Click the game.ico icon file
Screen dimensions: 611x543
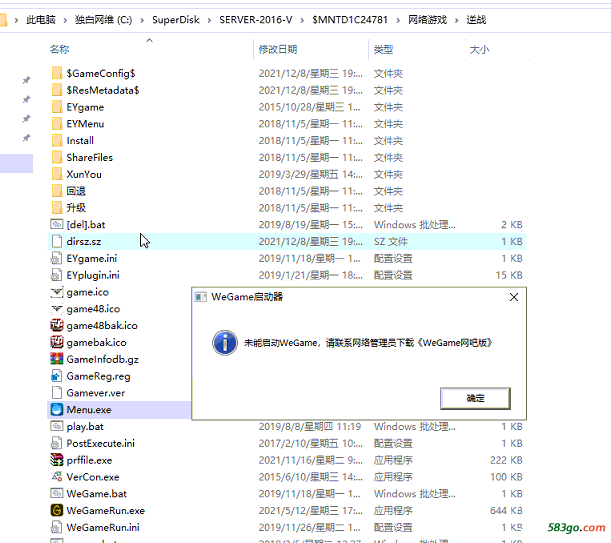click(57, 292)
